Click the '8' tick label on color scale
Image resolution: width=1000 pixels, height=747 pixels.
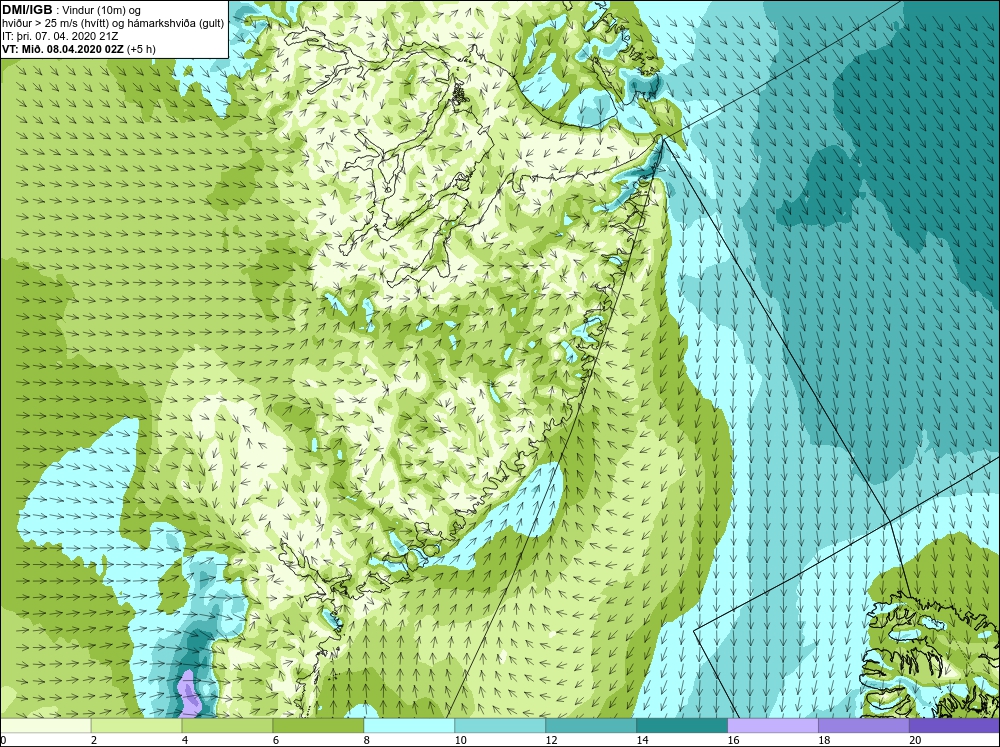367,740
